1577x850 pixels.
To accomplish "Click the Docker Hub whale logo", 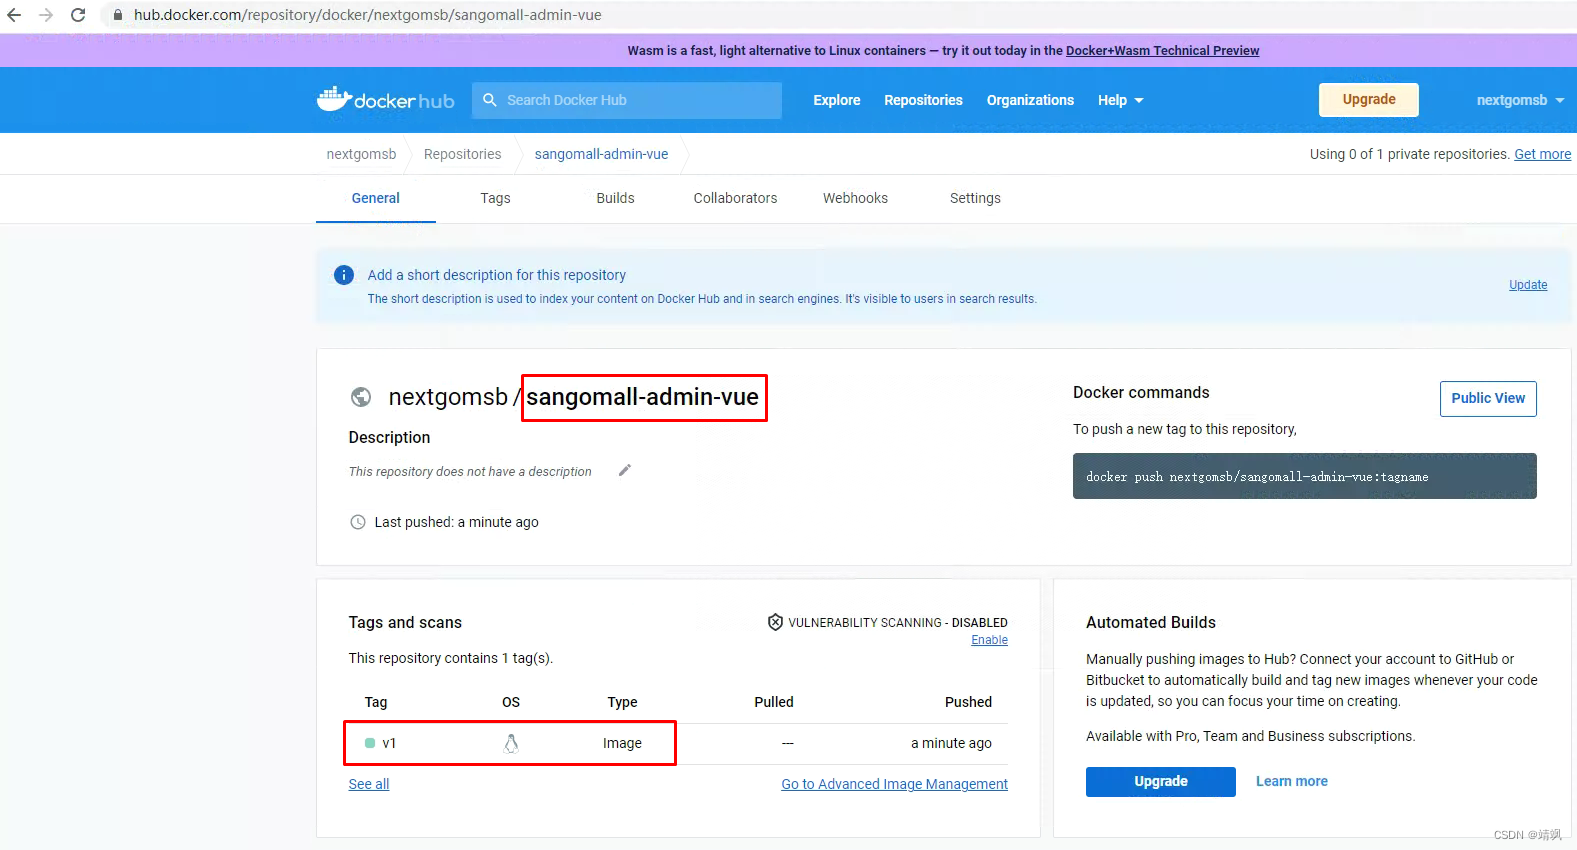I will tap(385, 99).
